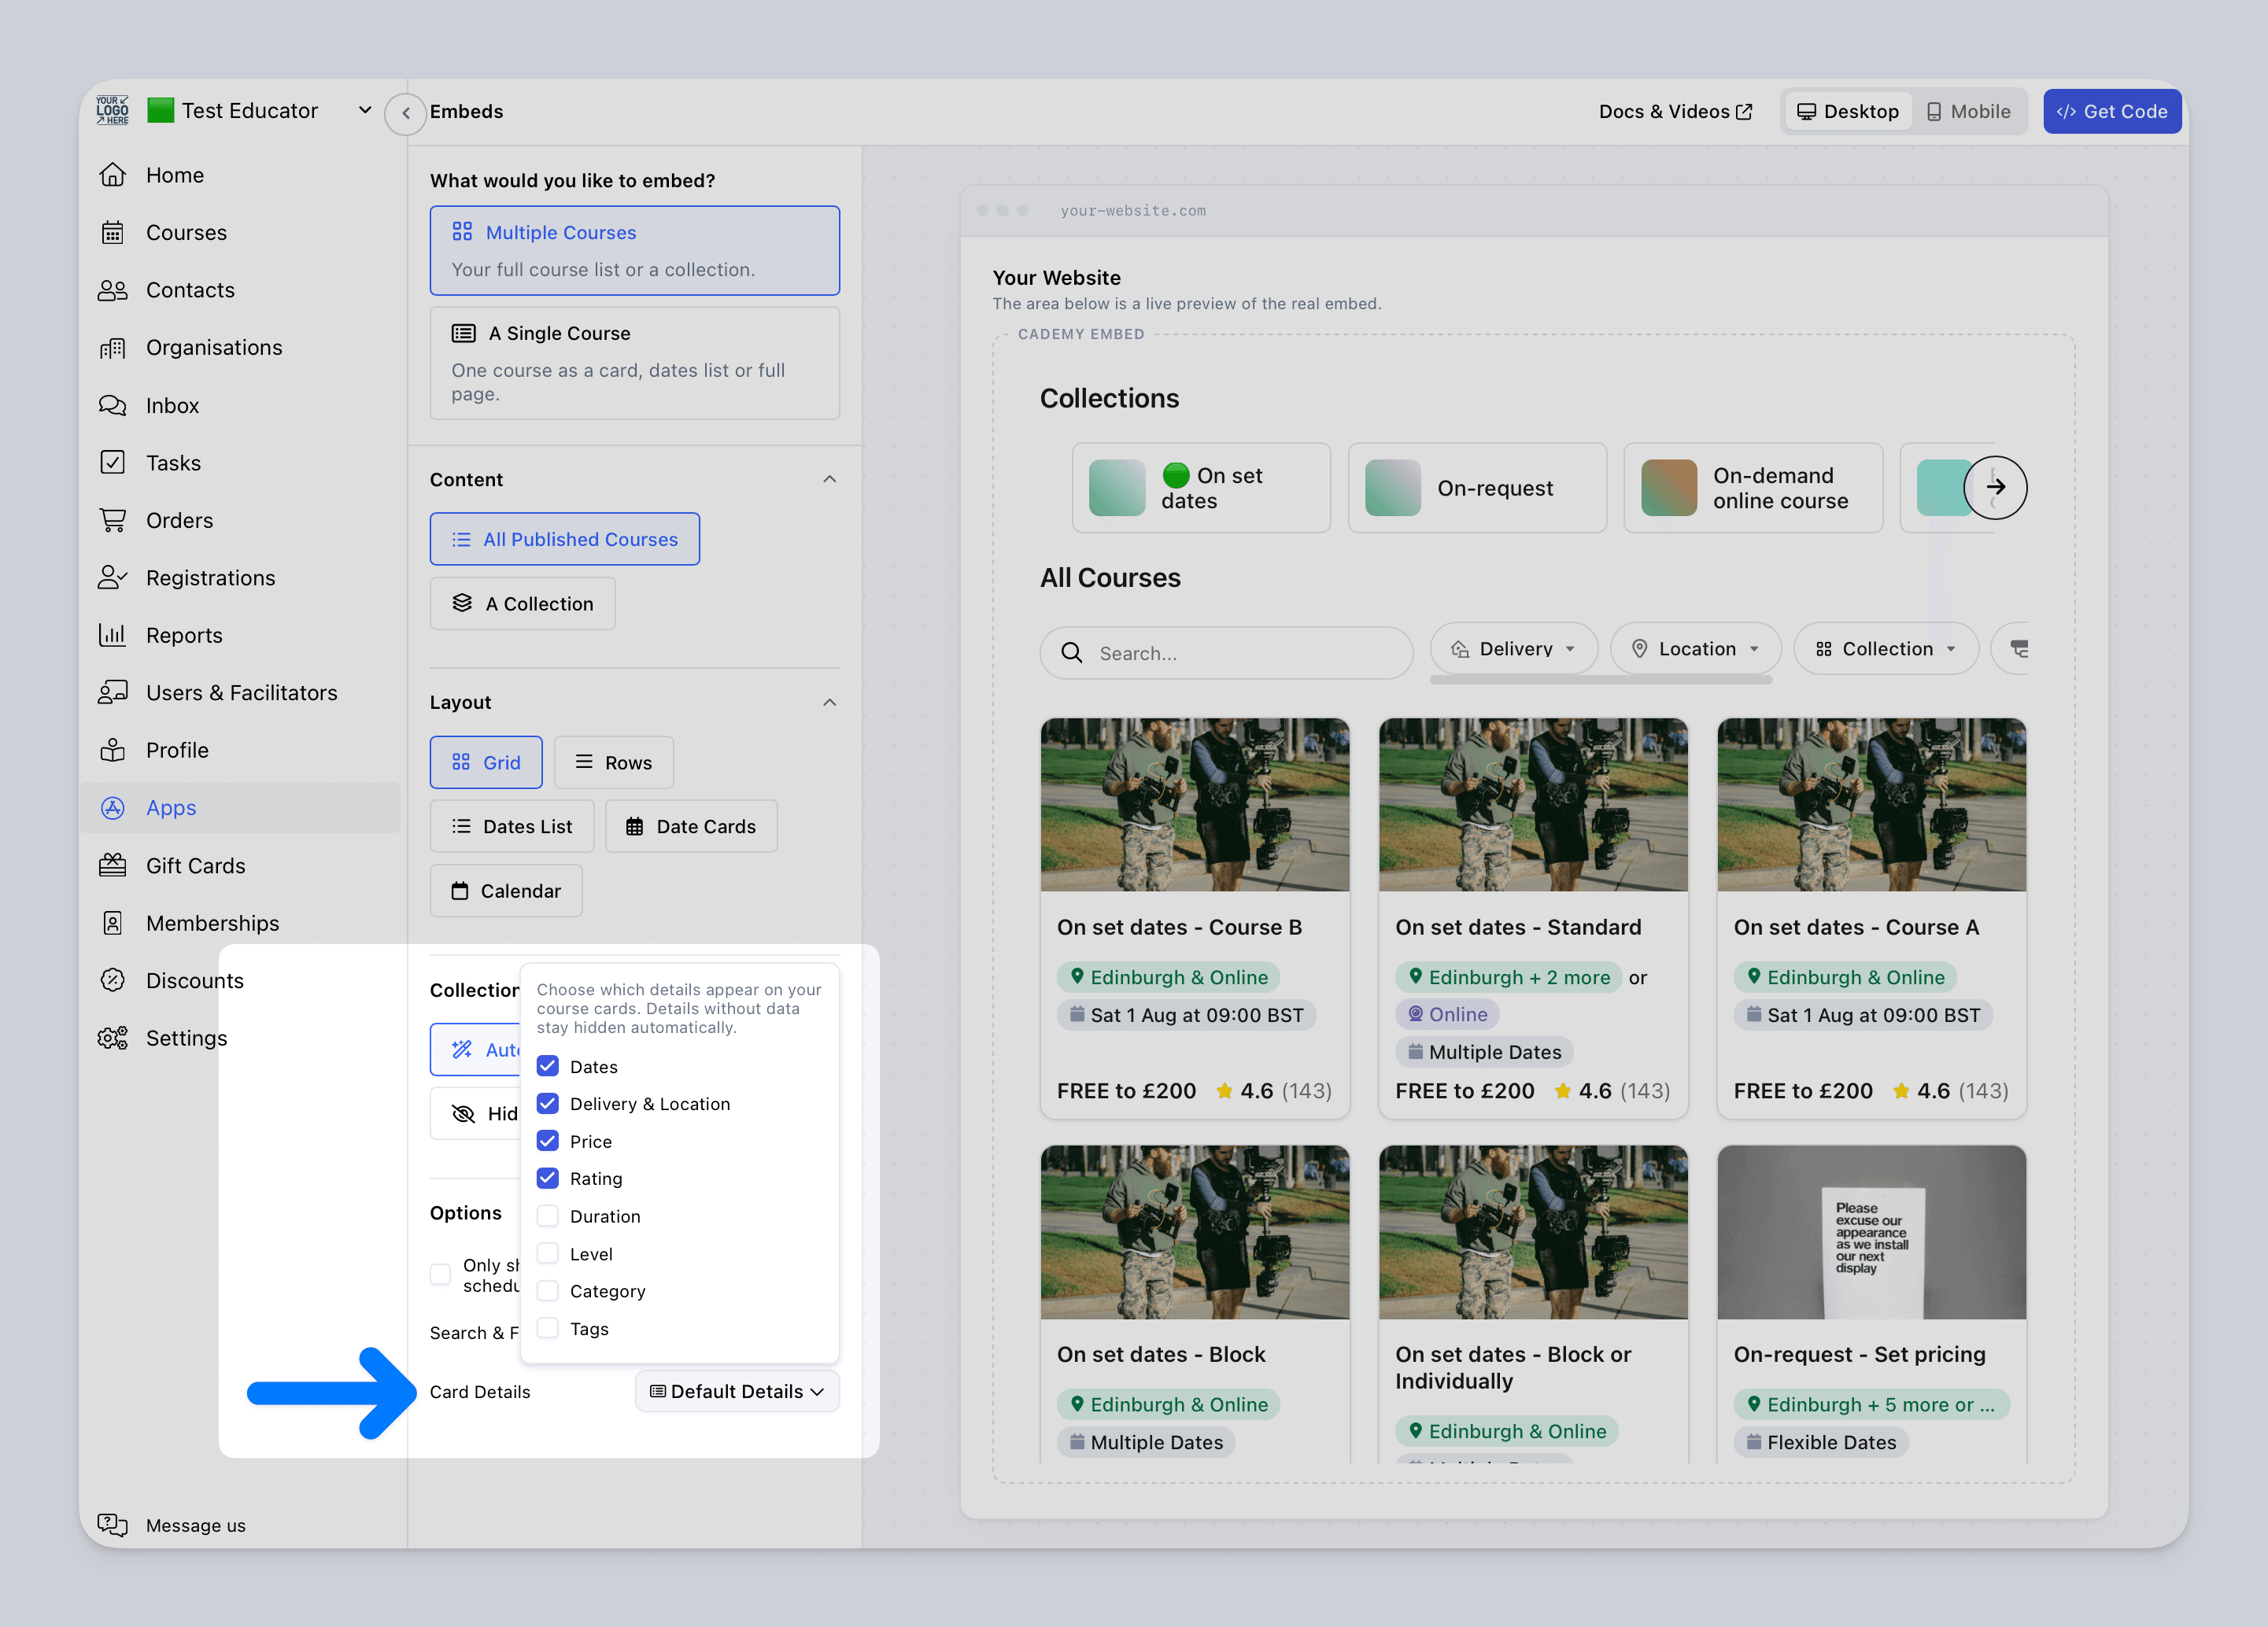Open Default Details dropdown

[737, 1391]
